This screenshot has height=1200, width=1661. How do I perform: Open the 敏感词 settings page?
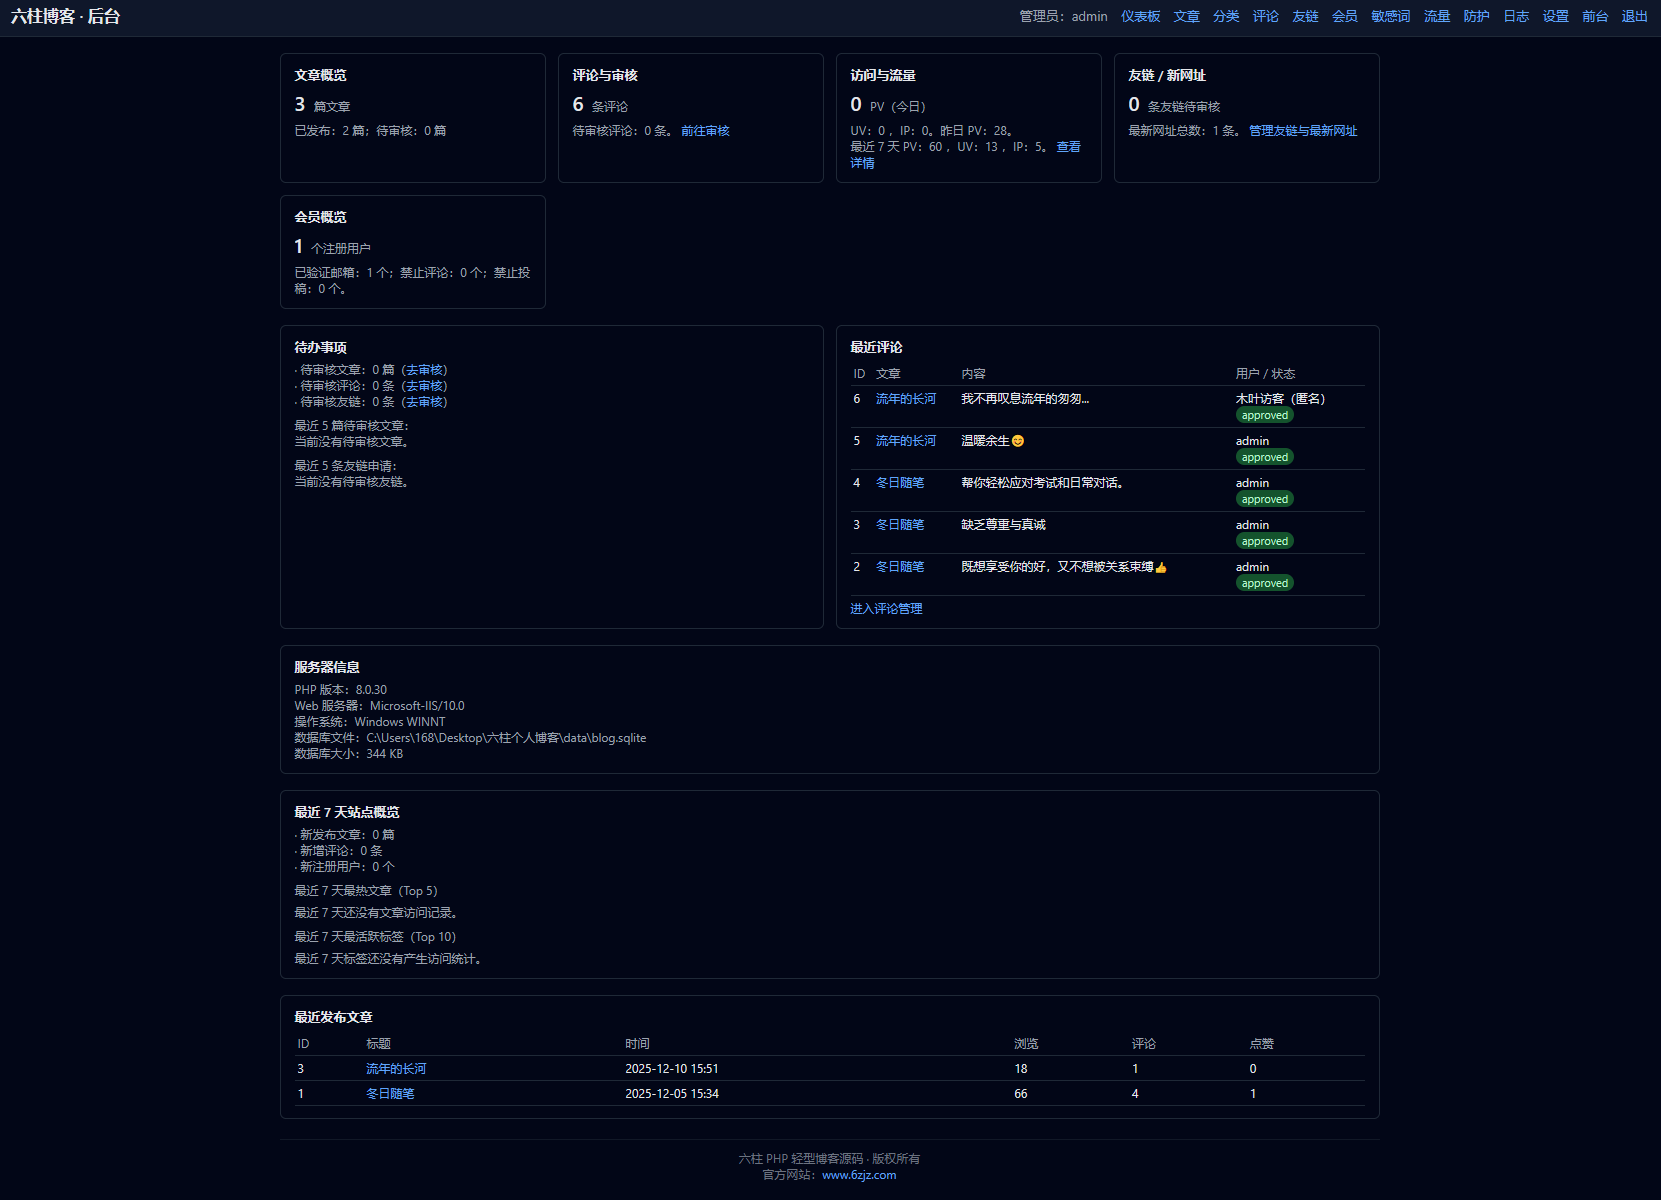click(x=1390, y=16)
